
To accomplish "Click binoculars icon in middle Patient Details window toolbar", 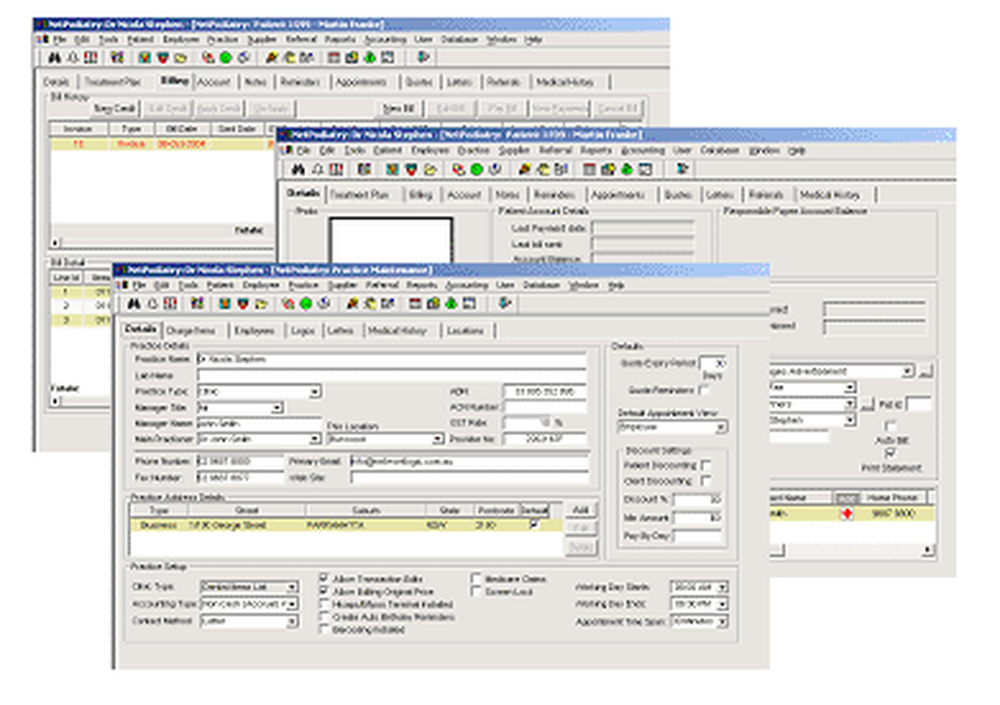I will (x=298, y=169).
